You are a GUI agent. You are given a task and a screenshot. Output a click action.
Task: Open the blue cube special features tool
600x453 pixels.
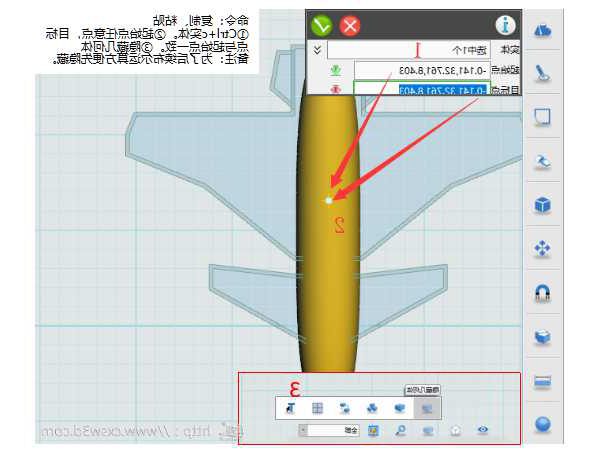click(543, 205)
